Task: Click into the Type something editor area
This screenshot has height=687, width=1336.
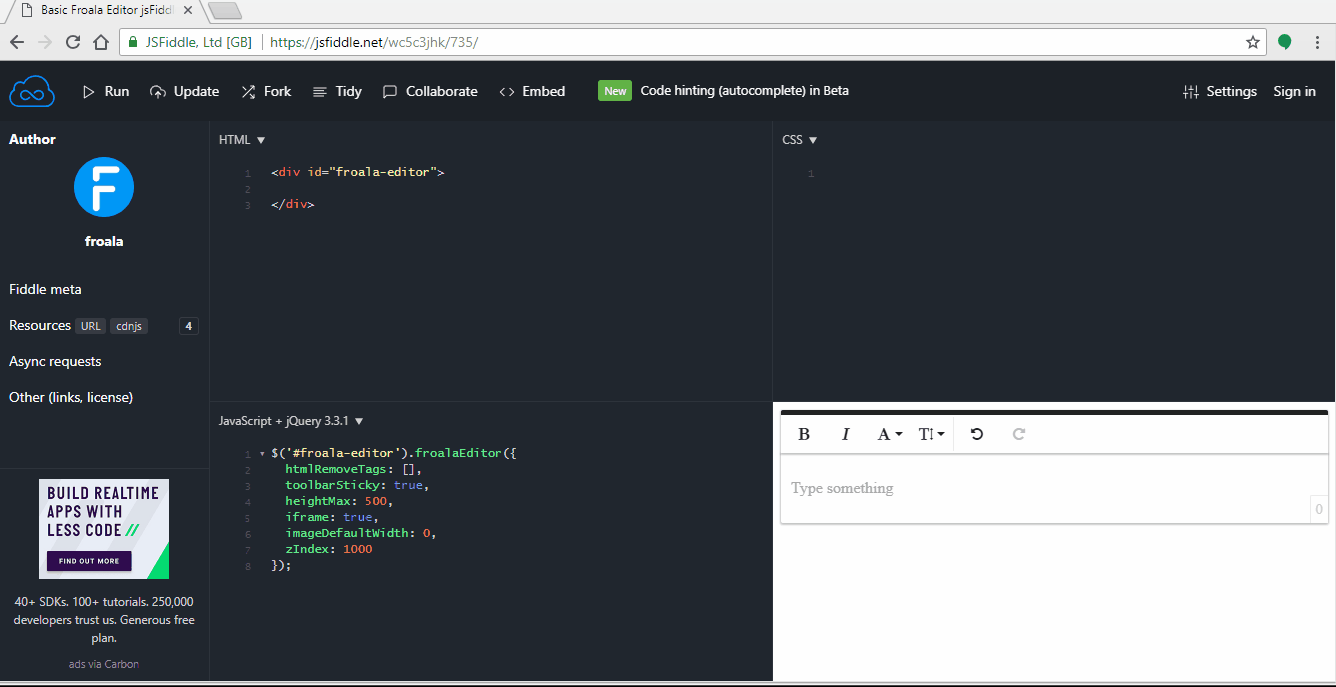Action: (x=1054, y=489)
